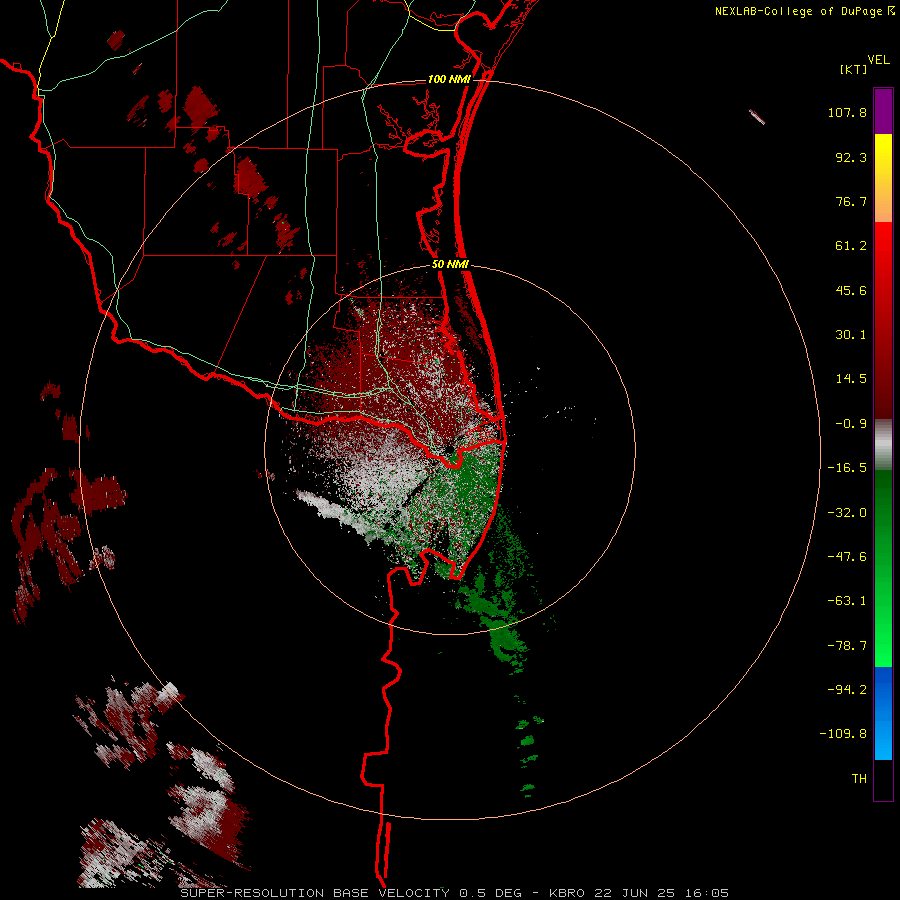Click the KBRO radar site center point
Screen dimensions: 900x900
coord(449,449)
